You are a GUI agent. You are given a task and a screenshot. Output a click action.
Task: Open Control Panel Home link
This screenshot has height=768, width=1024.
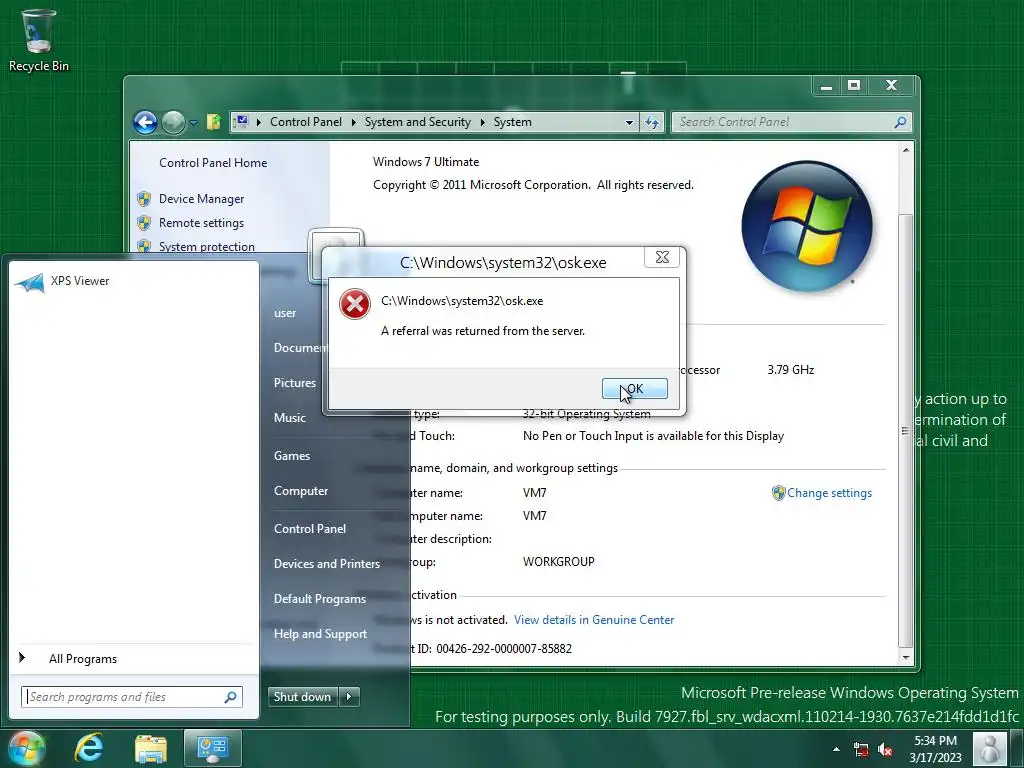click(213, 163)
